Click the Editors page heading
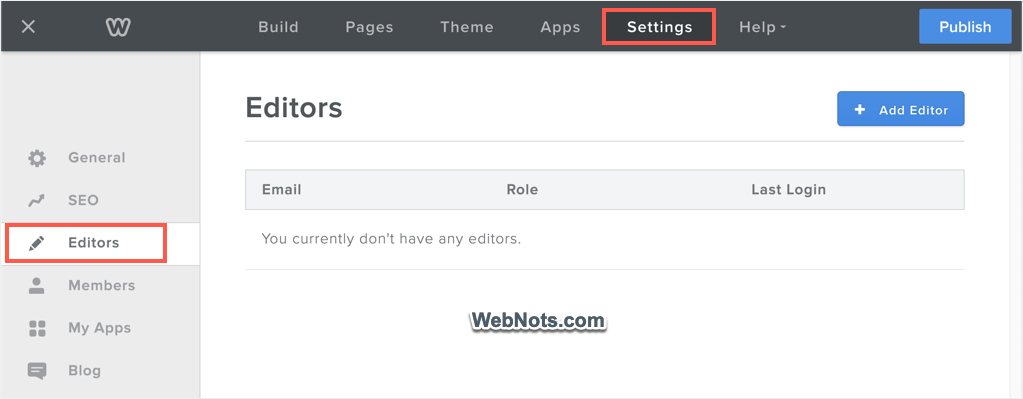This screenshot has width=1023, height=399. [x=294, y=108]
